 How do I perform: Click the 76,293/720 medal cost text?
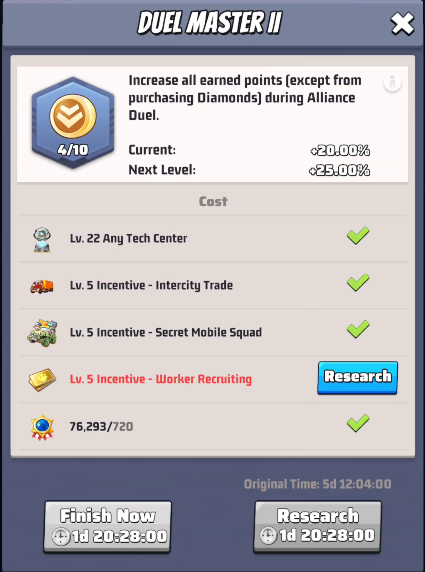point(101,426)
